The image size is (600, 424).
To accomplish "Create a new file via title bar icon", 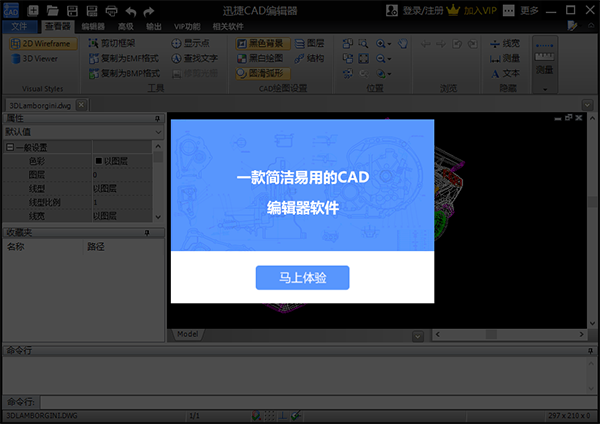I will coord(33,11).
